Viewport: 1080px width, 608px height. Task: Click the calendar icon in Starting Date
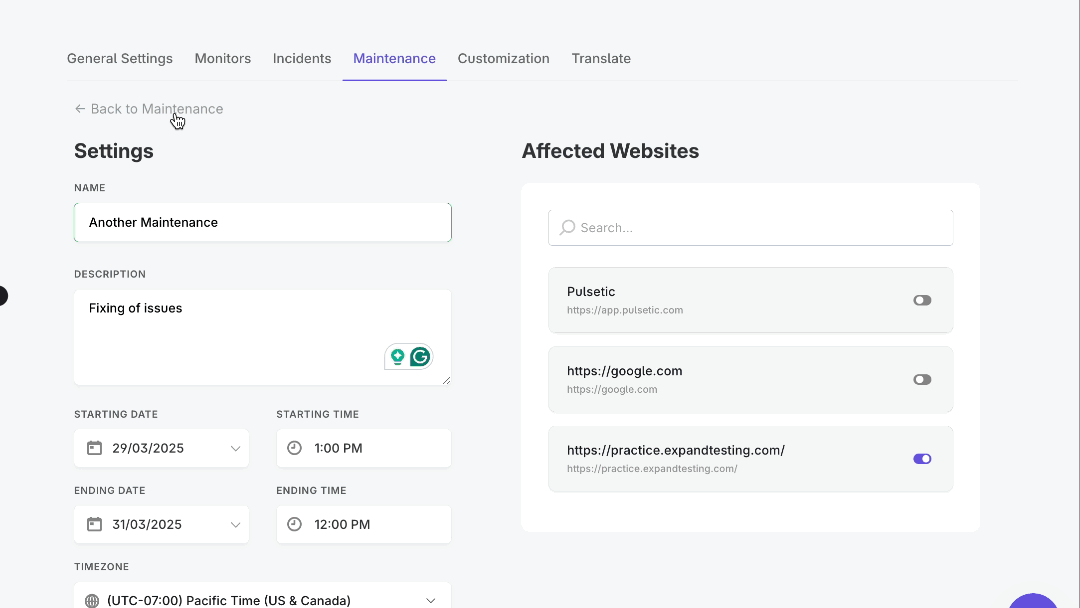94,448
